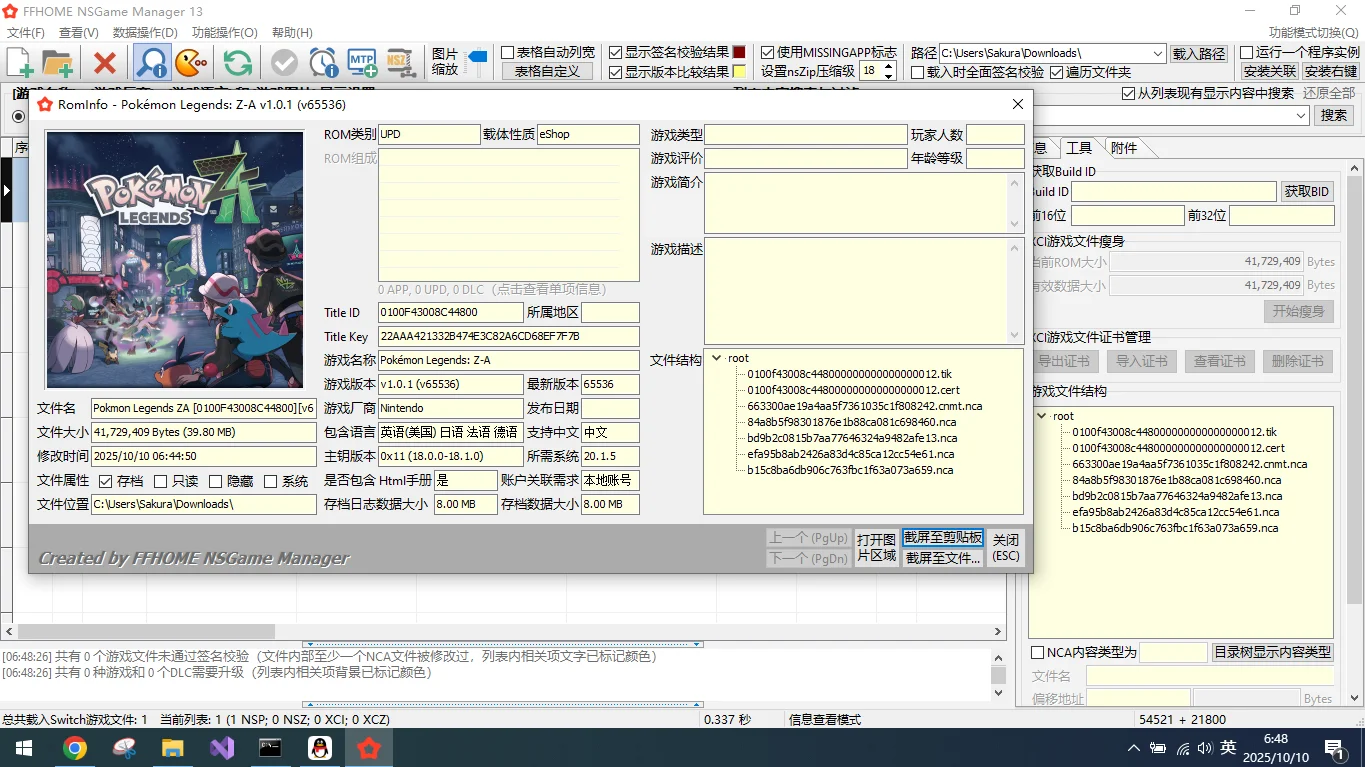The height and width of the screenshot is (767, 1365).
Task: Open the 路径 path dropdown
Action: [x=1158, y=53]
